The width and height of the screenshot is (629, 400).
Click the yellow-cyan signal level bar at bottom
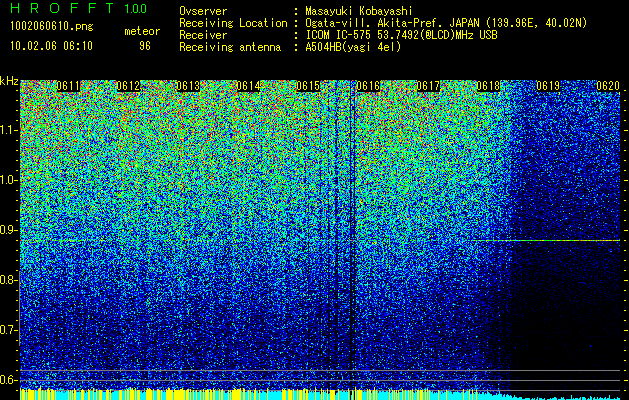coord(320,394)
